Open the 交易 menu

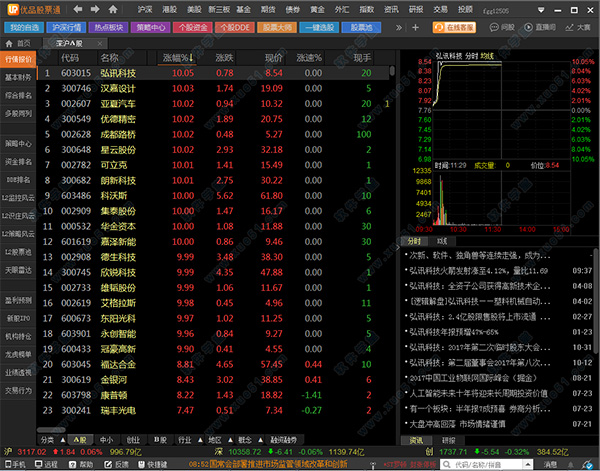440,10
